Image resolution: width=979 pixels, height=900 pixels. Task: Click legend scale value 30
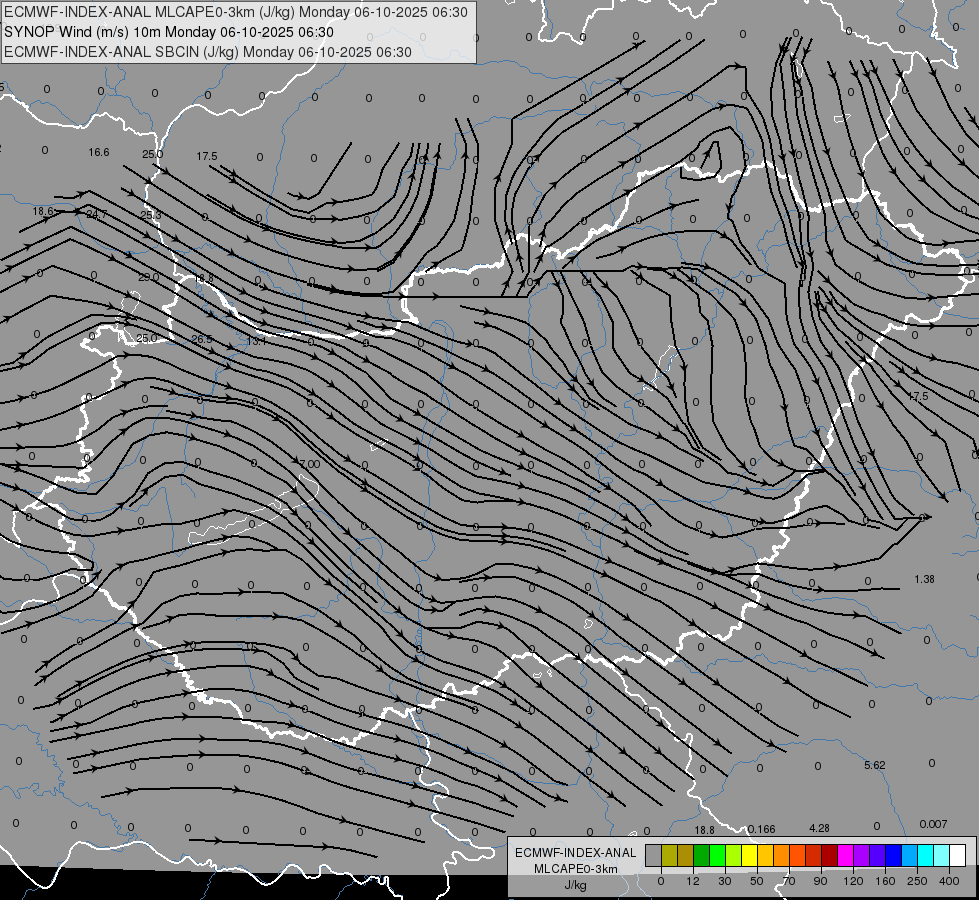tap(724, 881)
